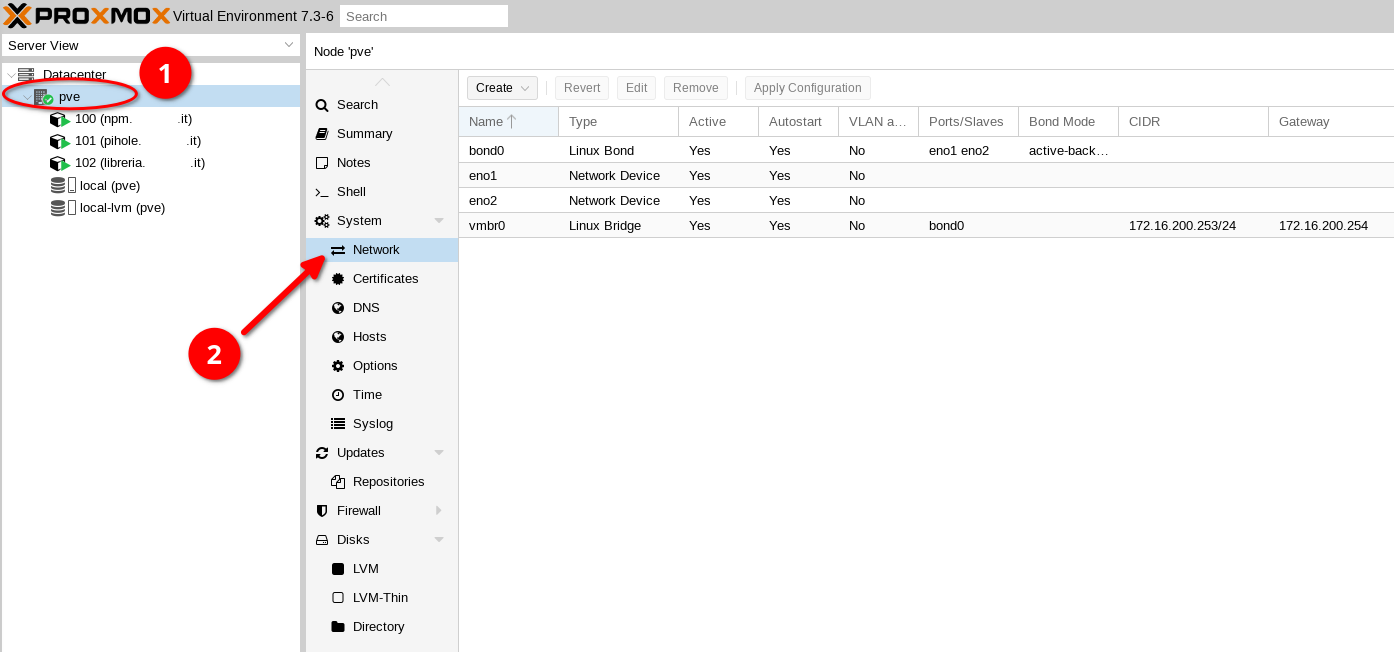Open the Notes menu item
The image size is (1394, 652).
pos(382,163)
